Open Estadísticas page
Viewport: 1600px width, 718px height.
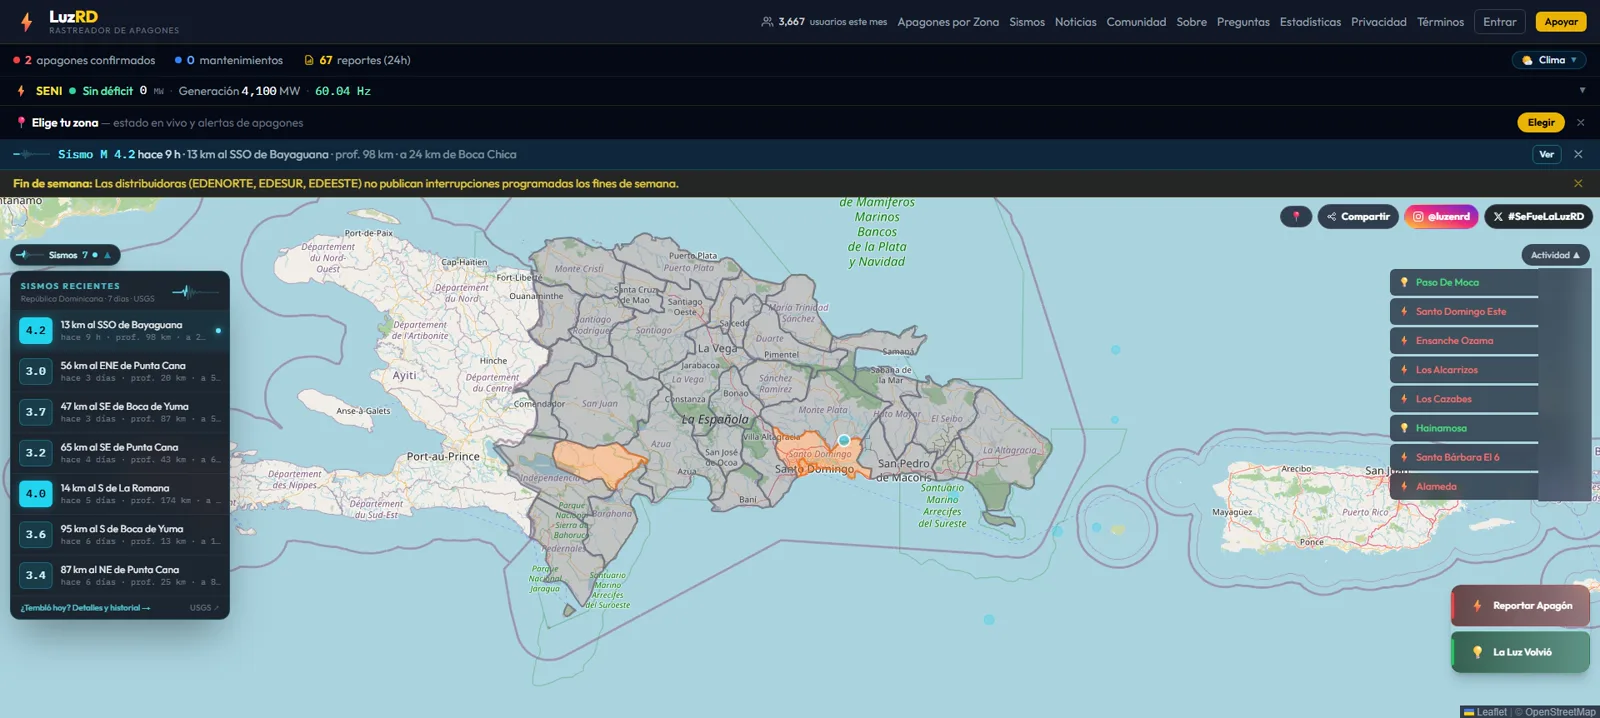coord(1310,22)
